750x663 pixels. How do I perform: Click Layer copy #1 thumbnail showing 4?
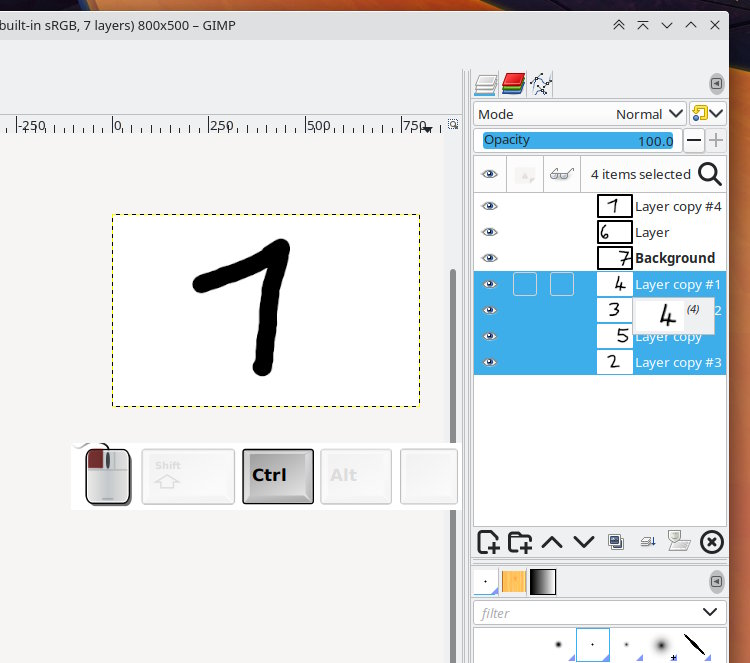click(615, 284)
